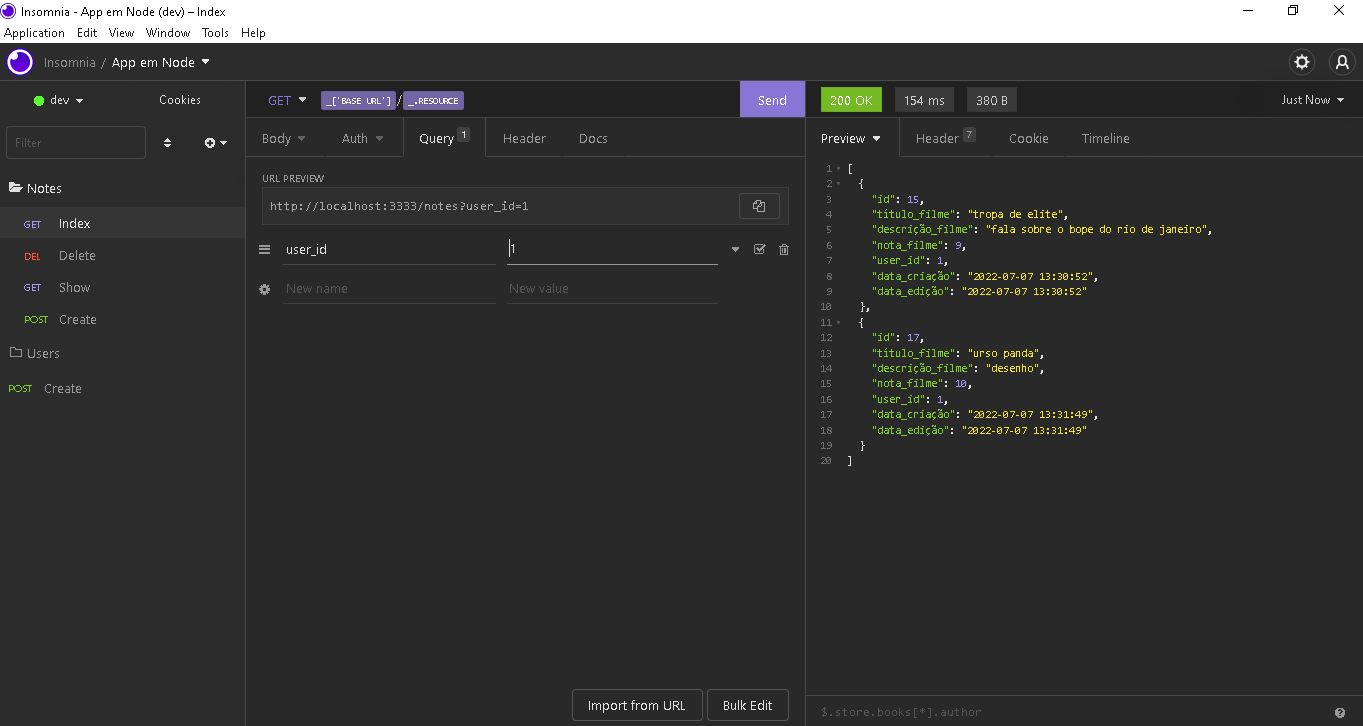Open the Body tab dropdown
Screen dimensions: 1363x726
point(284,138)
